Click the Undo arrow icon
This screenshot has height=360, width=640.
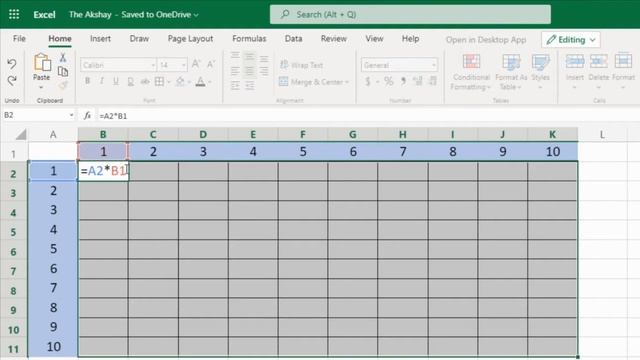(x=12, y=64)
